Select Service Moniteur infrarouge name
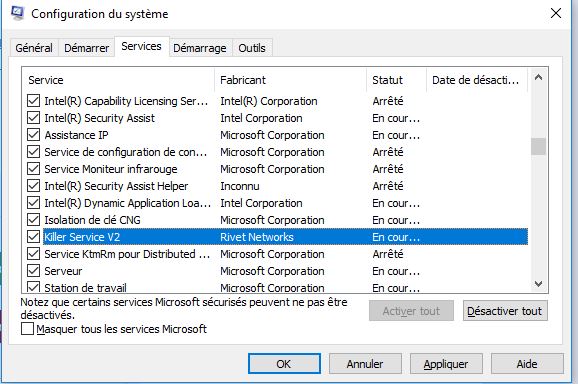The image size is (578, 384). pyautogui.click(x=111, y=169)
